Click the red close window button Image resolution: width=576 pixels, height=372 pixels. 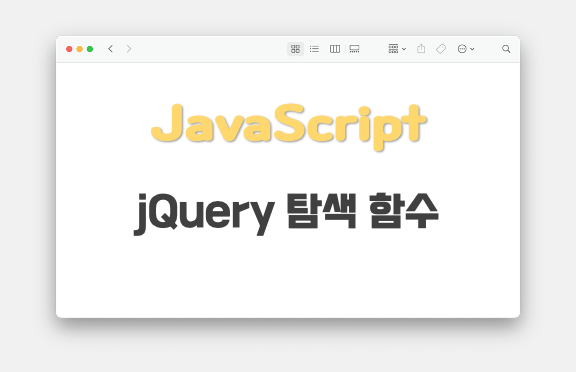tap(69, 49)
